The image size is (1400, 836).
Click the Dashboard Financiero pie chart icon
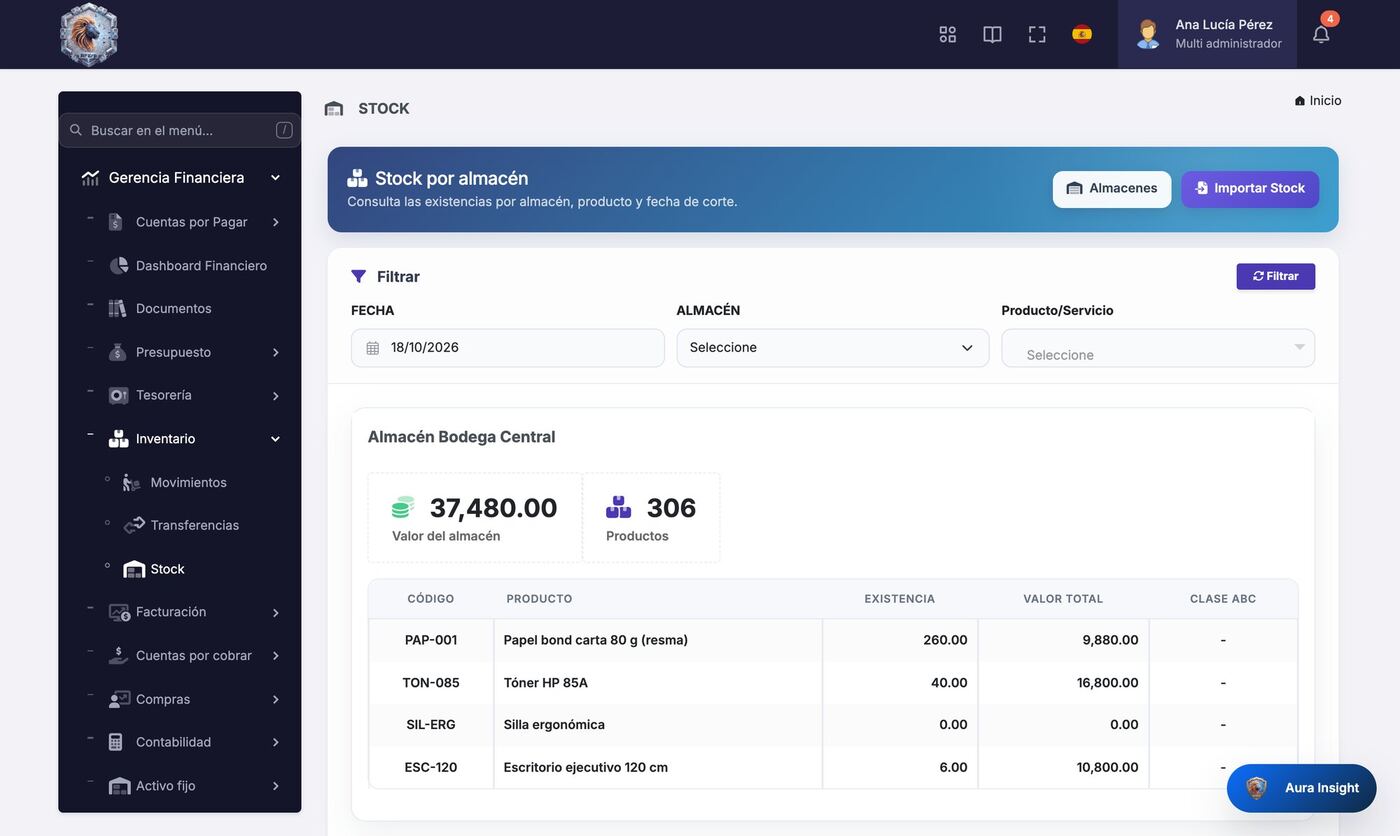click(x=118, y=265)
